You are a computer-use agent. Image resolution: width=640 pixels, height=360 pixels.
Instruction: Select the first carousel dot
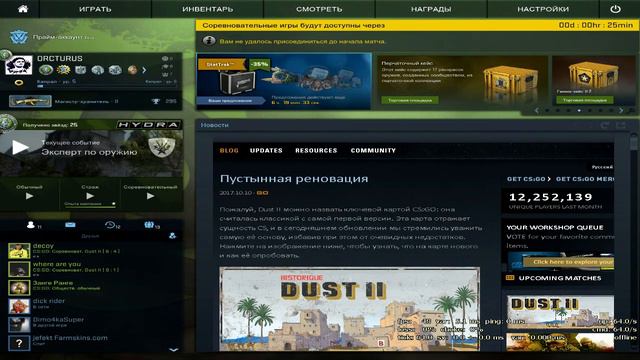tap(547, 110)
